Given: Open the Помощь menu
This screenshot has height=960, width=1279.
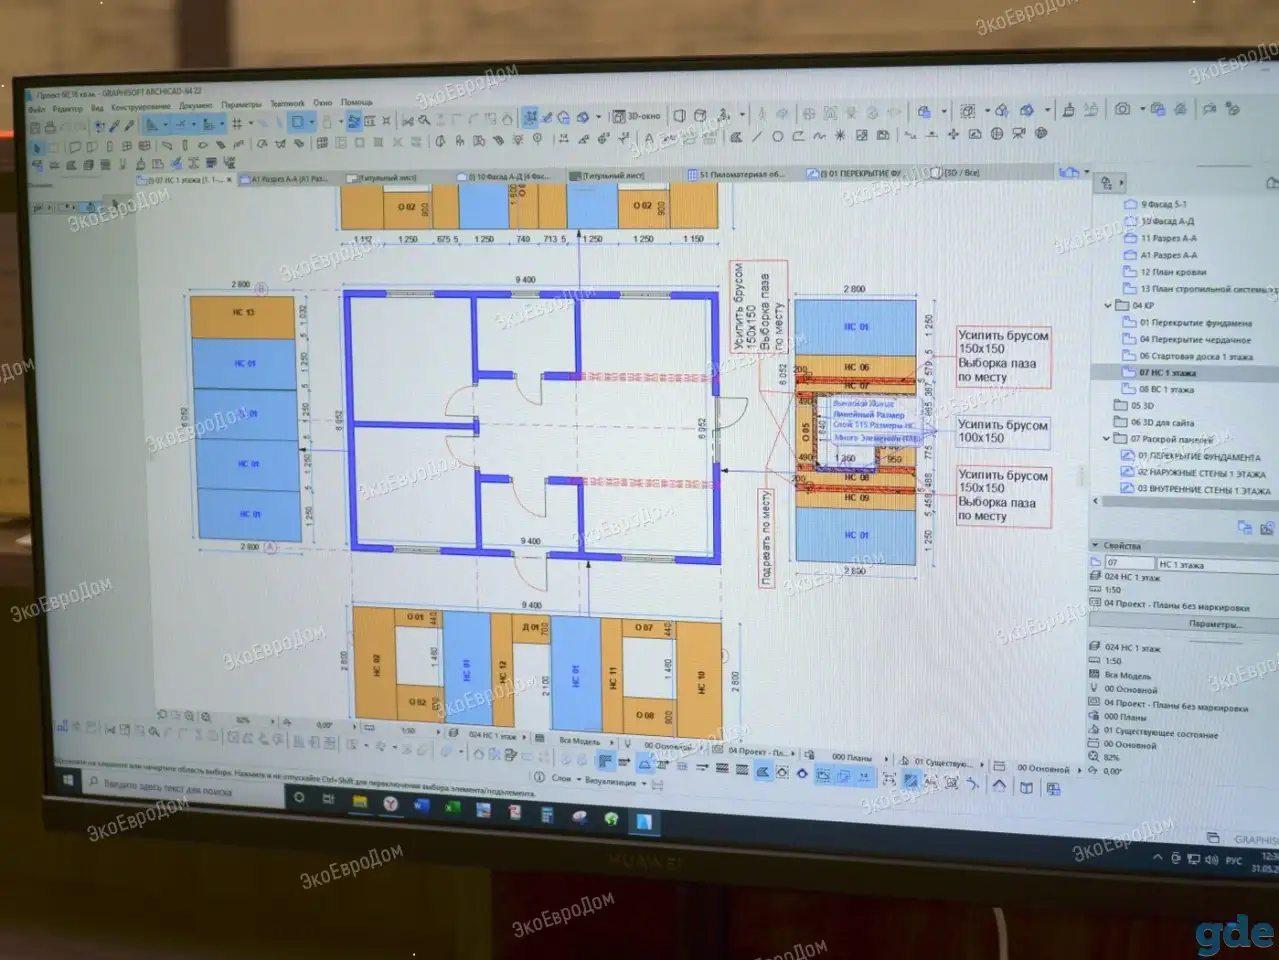Looking at the screenshot, I should click(356, 102).
